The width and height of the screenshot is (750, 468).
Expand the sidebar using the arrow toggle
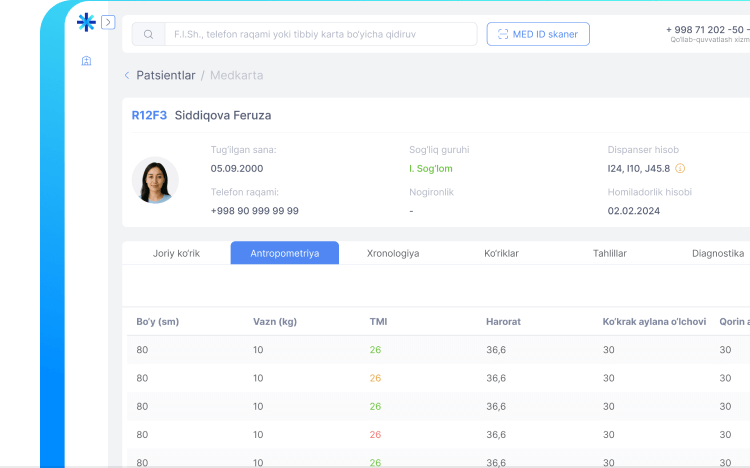click(108, 22)
